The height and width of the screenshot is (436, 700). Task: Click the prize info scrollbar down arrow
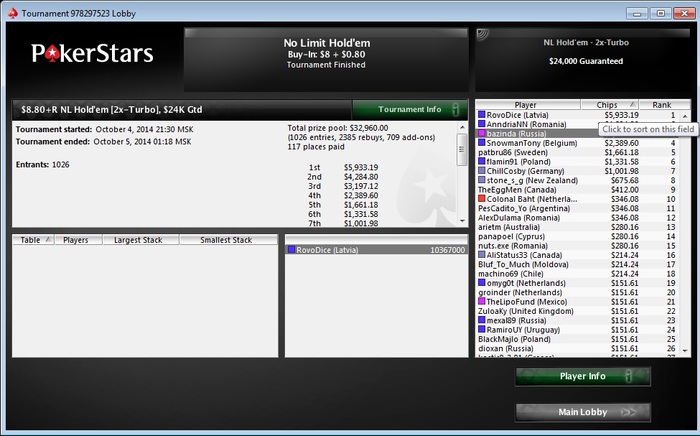(462, 221)
